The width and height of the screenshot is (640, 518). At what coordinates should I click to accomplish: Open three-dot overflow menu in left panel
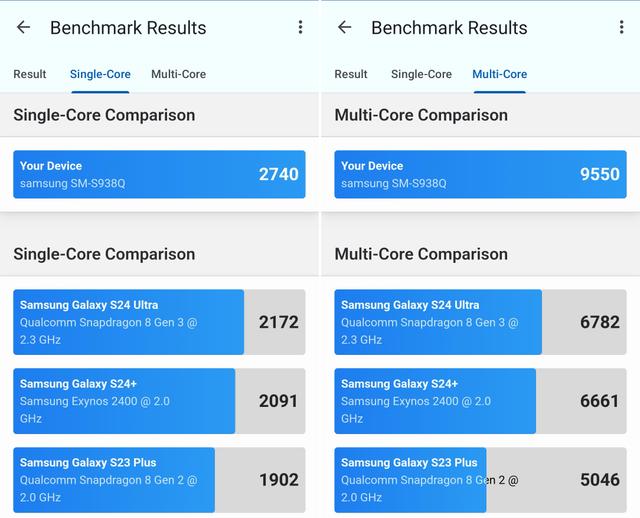(x=300, y=28)
